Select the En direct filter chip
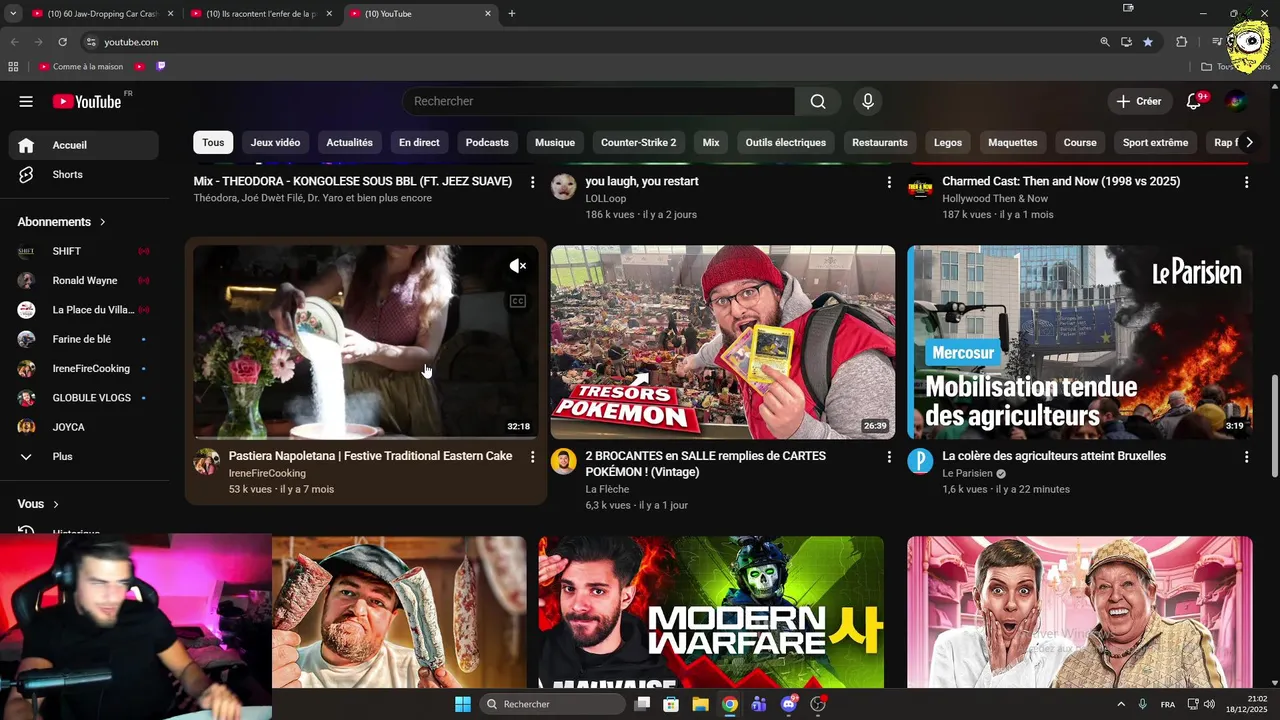This screenshot has width=1280, height=720. pos(419,142)
